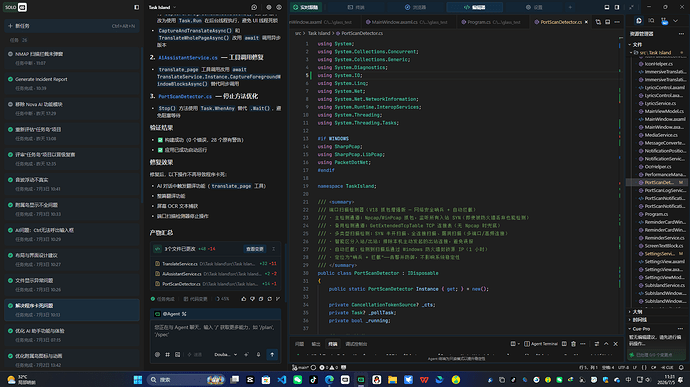Open new chat icon in Task Island header
Image resolution: width=690 pixels, height=387 pixels.
pos(254,7)
